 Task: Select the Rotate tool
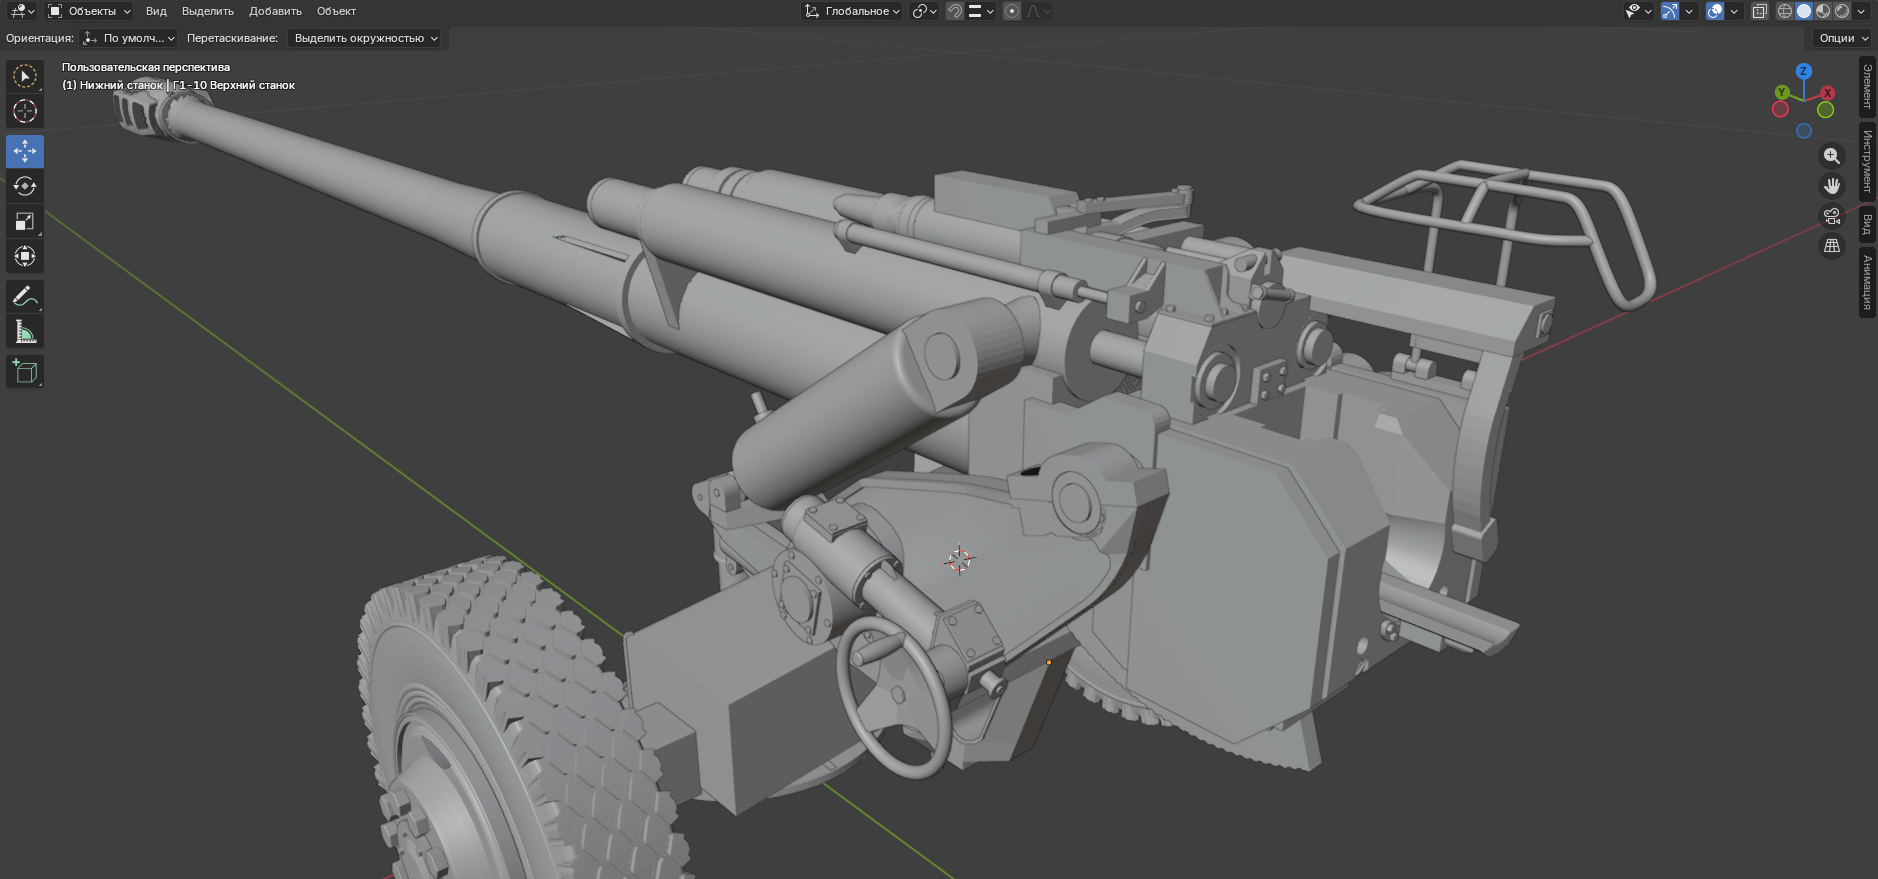25,186
